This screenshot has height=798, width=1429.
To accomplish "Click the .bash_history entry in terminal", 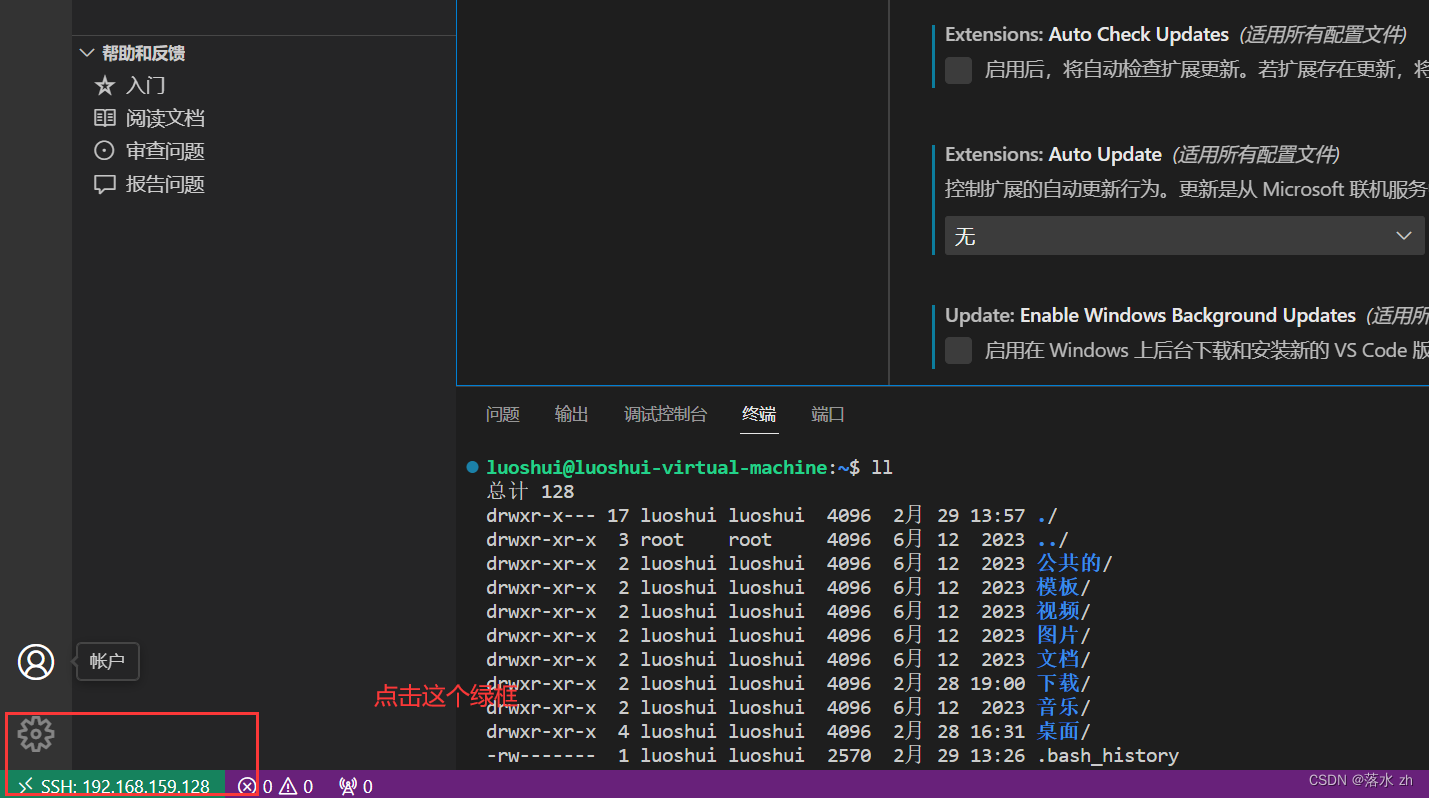I will click(1108, 755).
